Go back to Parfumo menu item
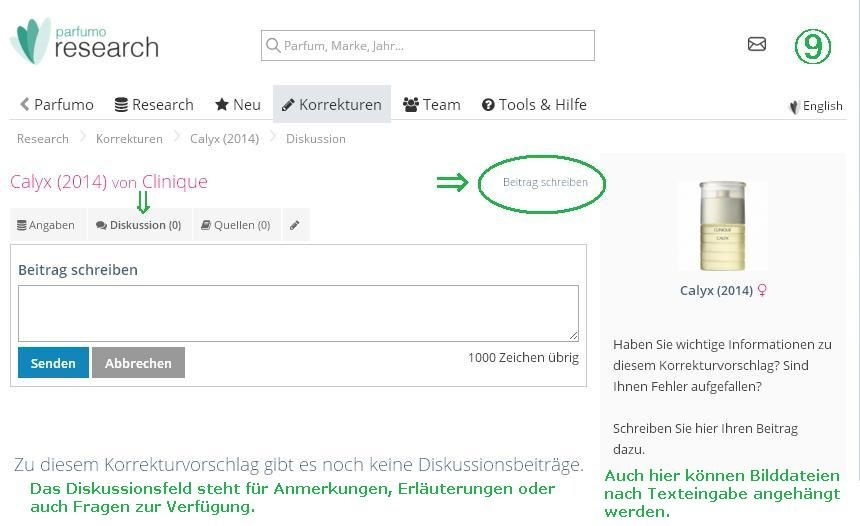Screen dimensions: 860x526 (56, 104)
